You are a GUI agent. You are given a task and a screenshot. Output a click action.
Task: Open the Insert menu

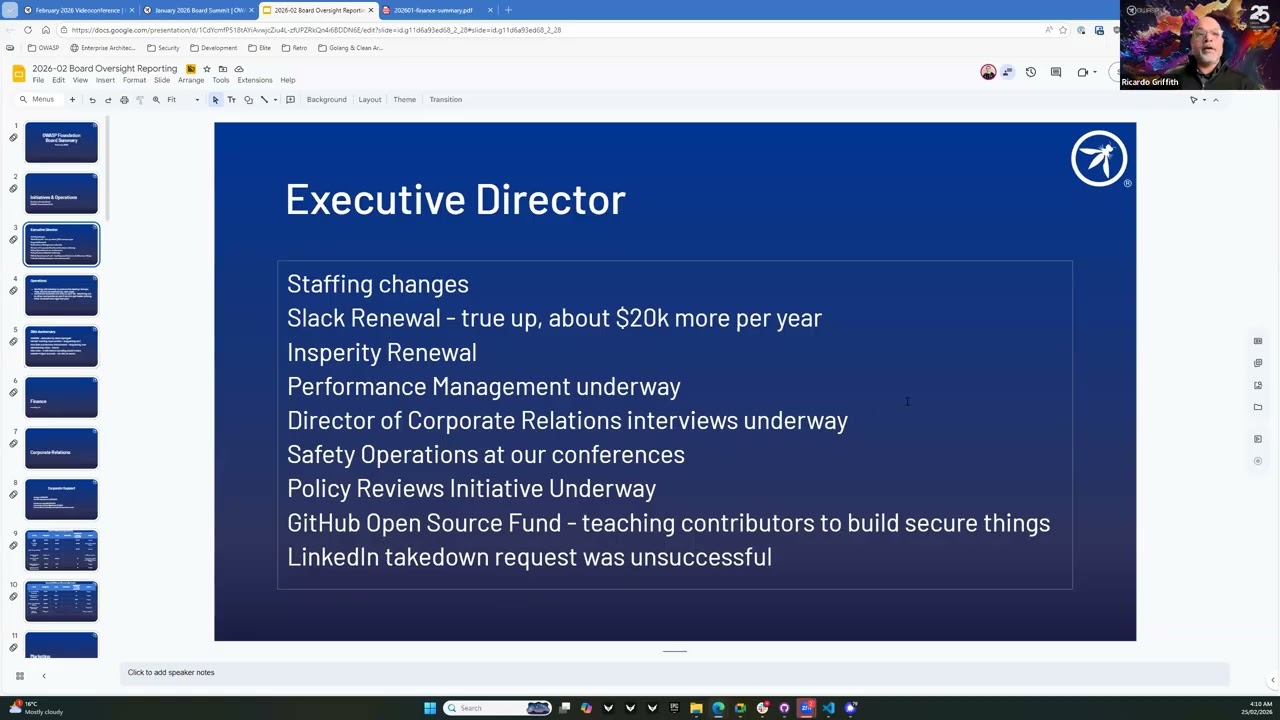(105, 80)
